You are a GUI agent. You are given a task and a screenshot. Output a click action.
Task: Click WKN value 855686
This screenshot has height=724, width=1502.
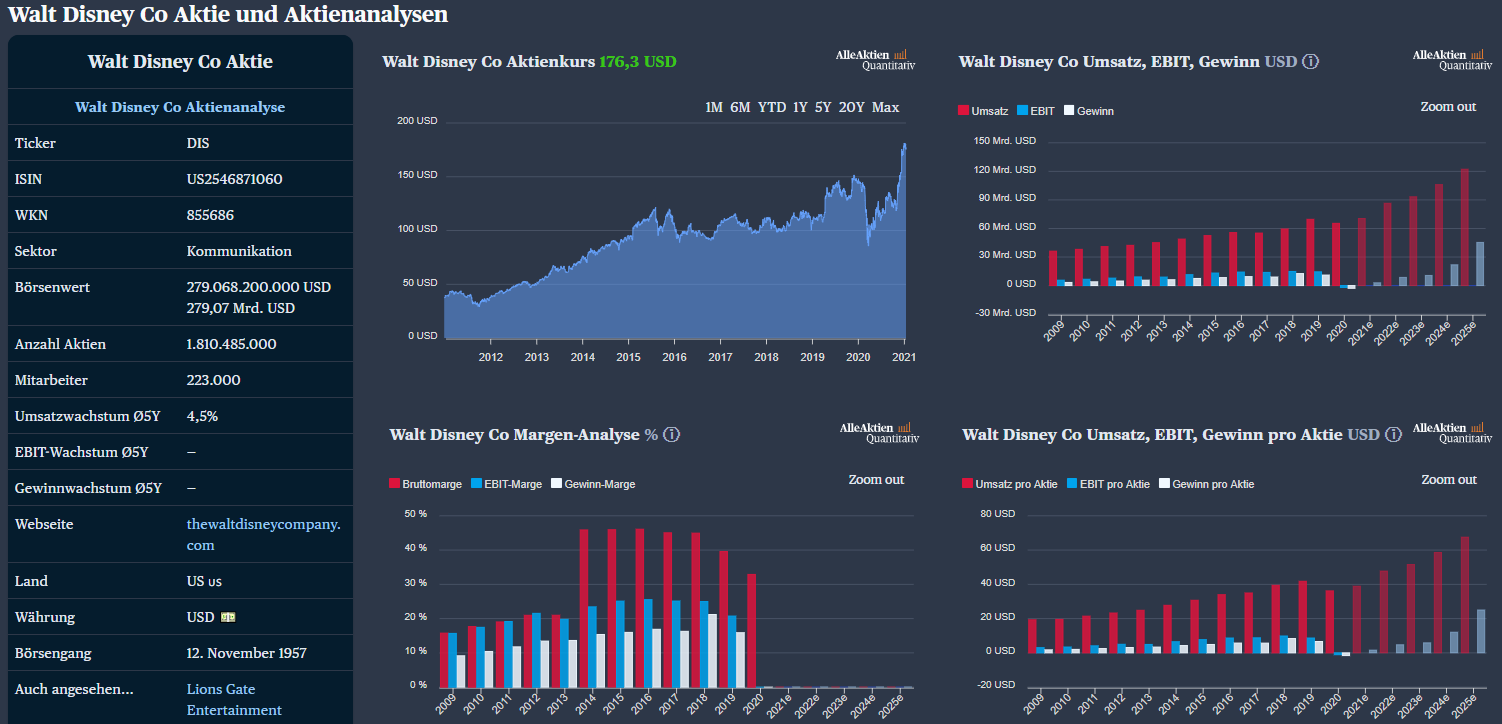coord(210,215)
